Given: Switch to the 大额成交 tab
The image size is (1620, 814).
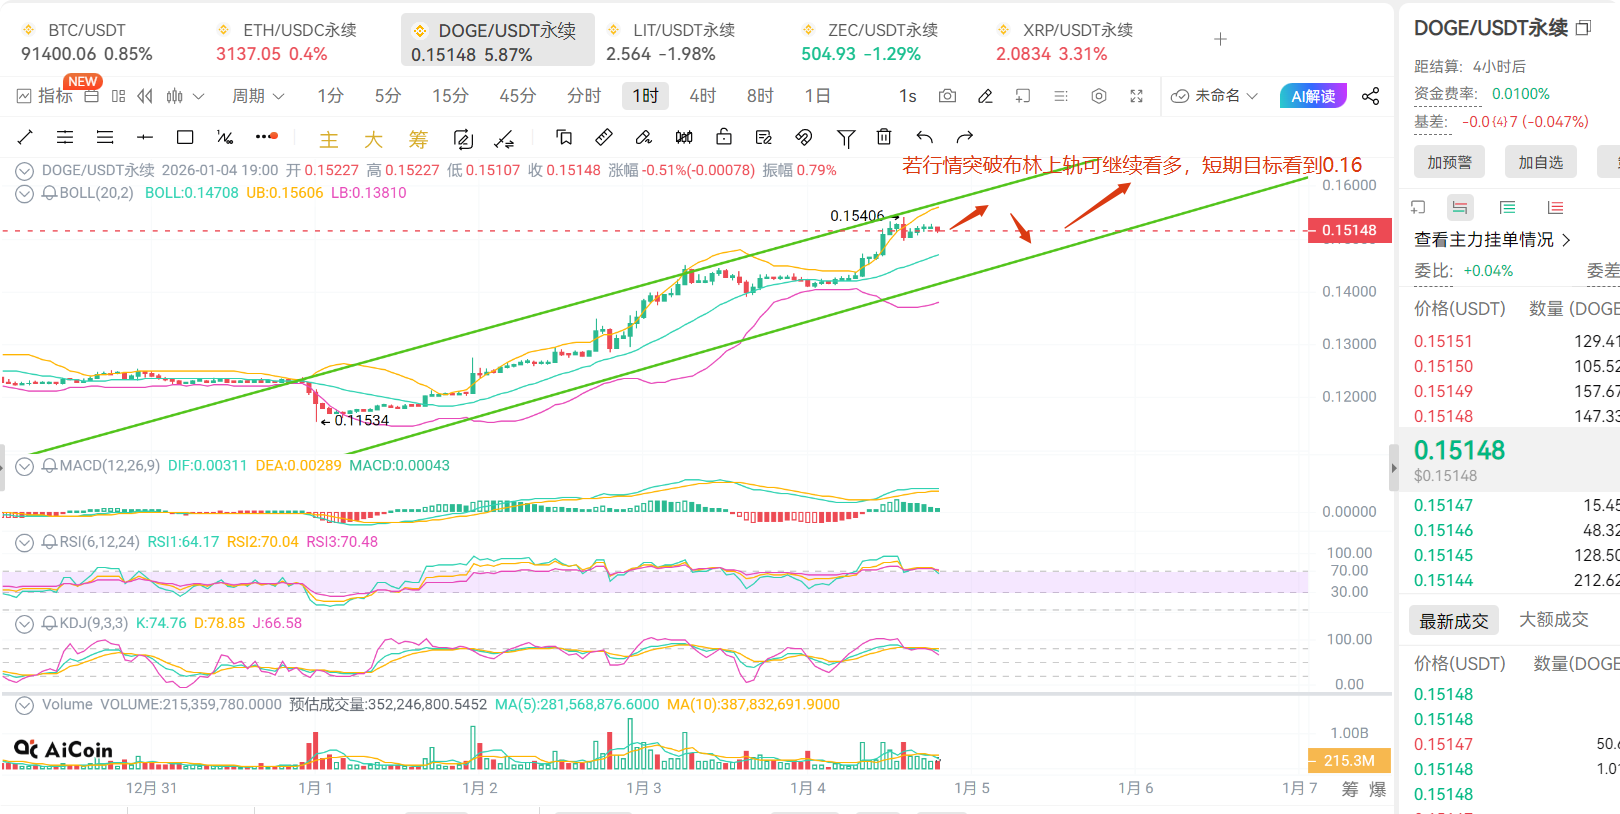Looking at the screenshot, I should click(x=1553, y=620).
